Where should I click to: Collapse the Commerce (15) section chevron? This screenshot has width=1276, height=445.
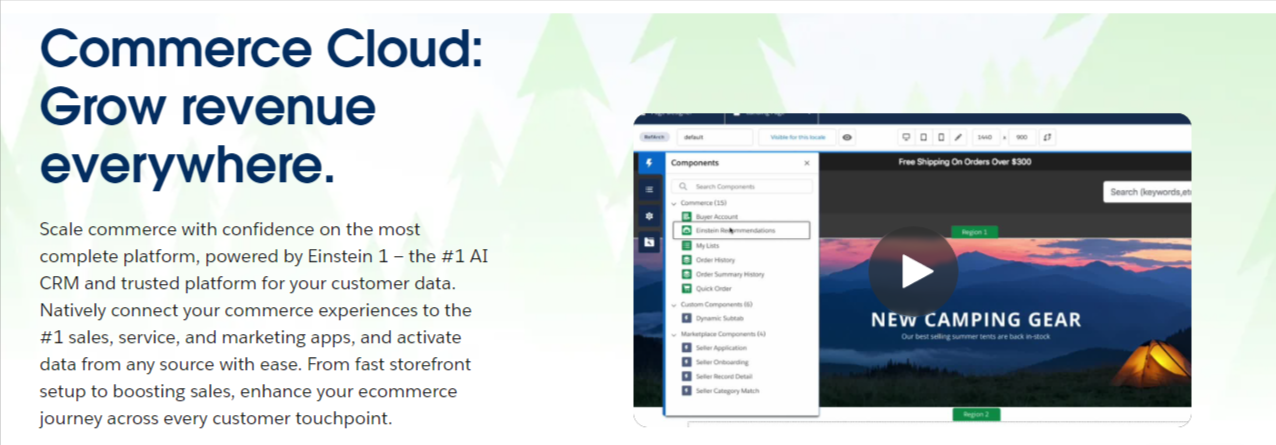pyautogui.click(x=674, y=203)
